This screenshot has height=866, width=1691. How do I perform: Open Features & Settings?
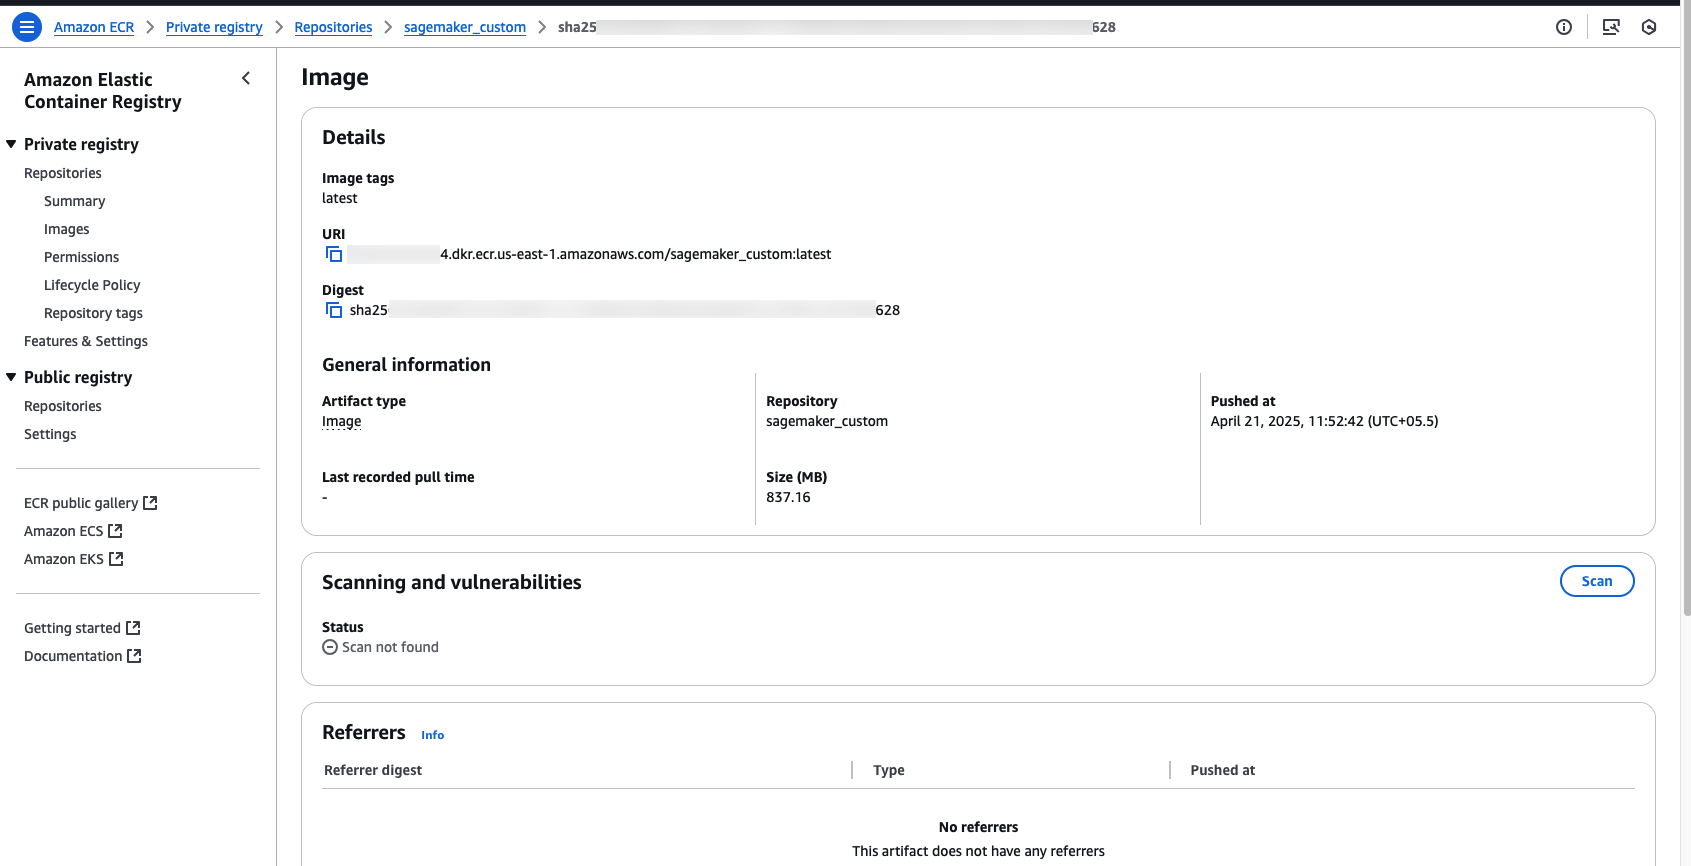pyautogui.click(x=86, y=341)
